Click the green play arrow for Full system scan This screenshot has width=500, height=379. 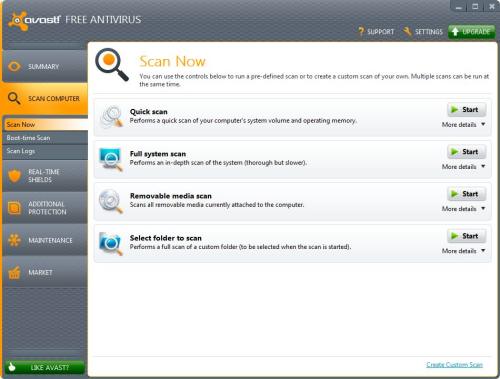coord(454,152)
